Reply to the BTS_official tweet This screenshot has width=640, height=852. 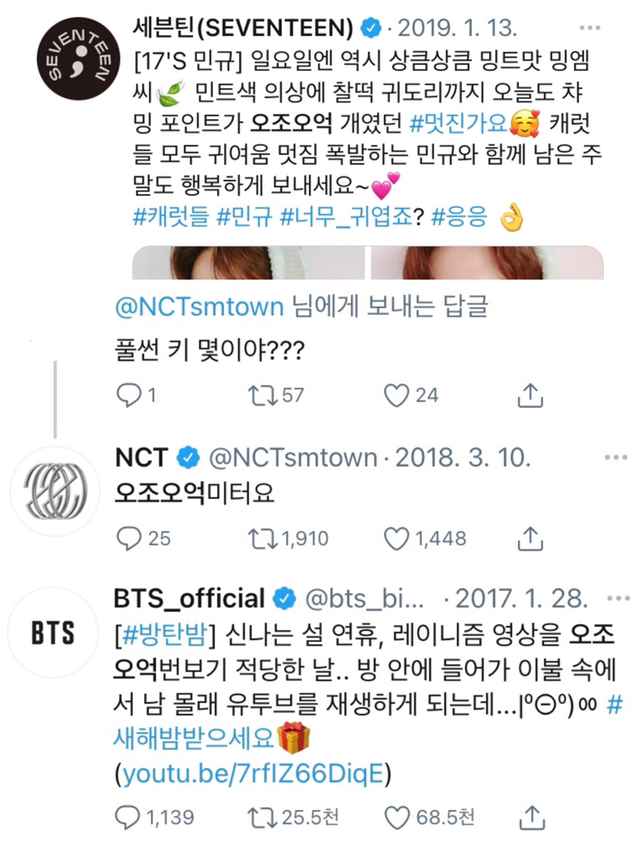(x=131, y=818)
